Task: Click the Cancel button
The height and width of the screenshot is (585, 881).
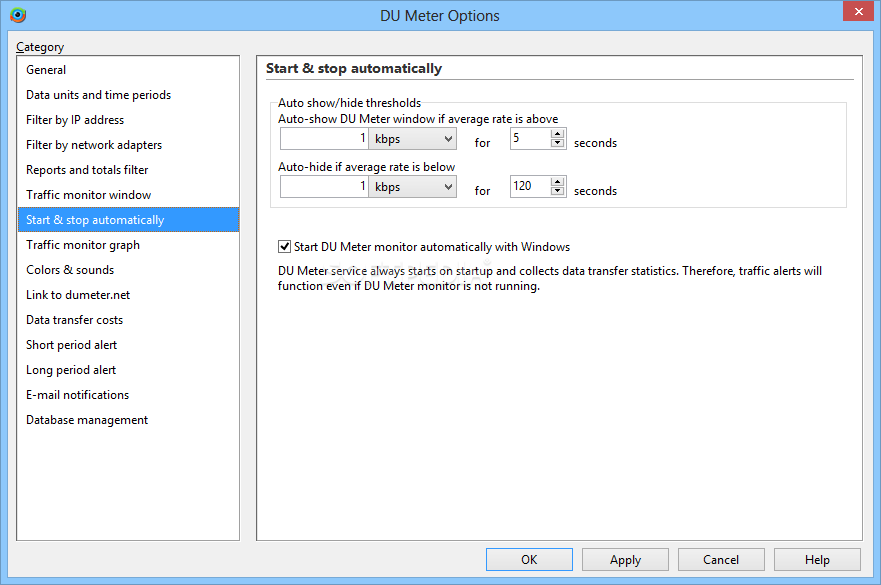Action: [721, 560]
